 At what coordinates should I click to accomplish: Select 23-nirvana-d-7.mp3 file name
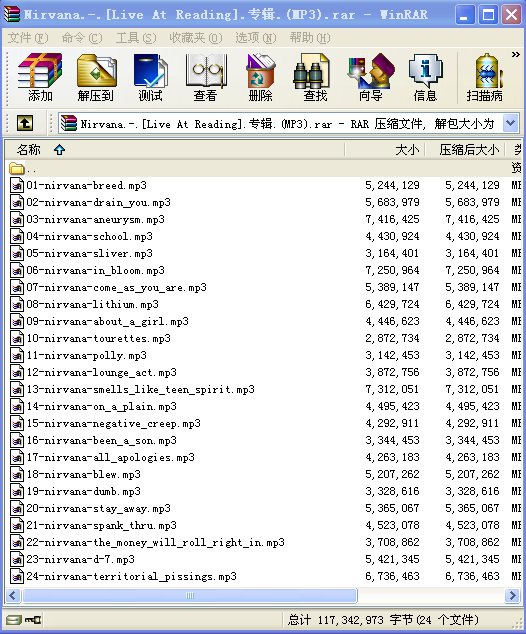(80, 559)
